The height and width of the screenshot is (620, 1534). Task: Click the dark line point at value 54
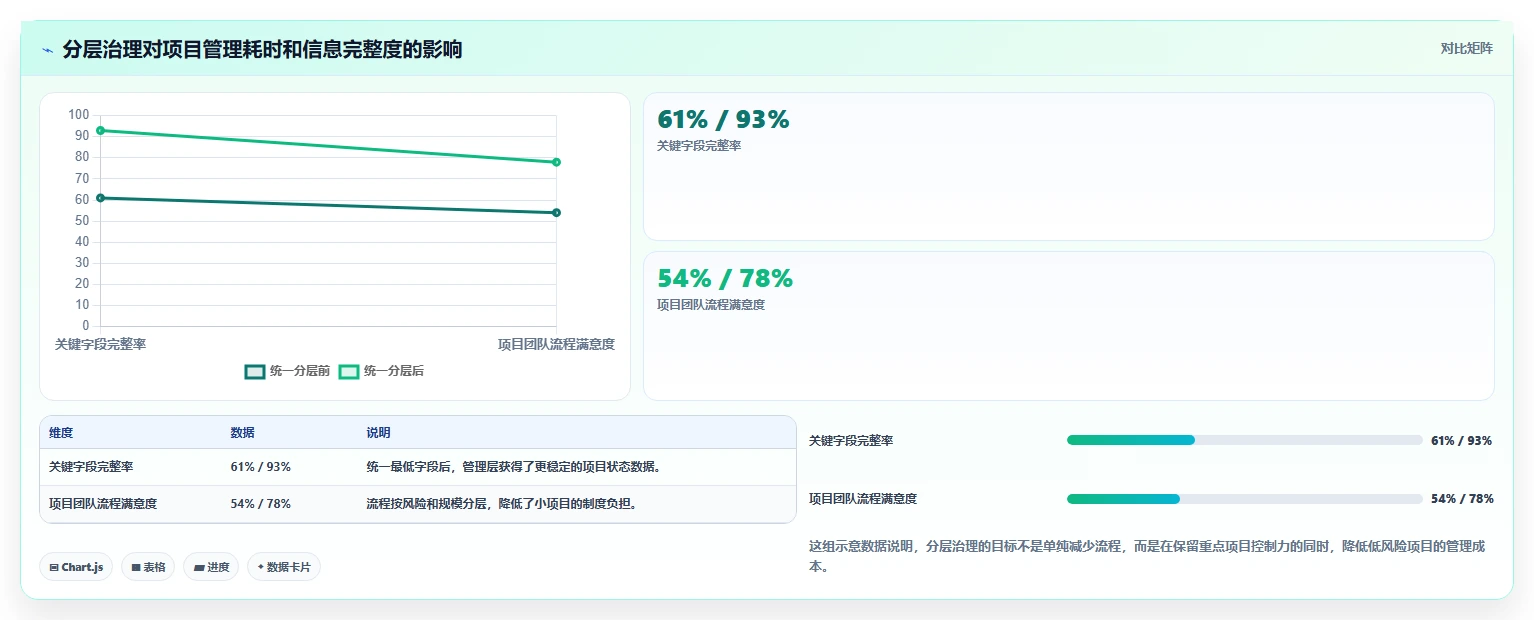pos(556,212)
